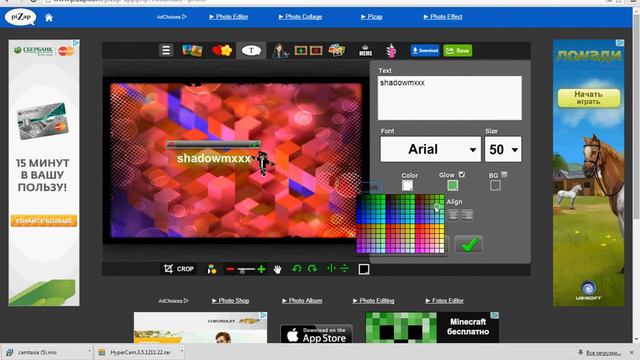Expand HyperCam download item arrow
The width and height of the screenshot is (640, 360).
pos(182,352)
